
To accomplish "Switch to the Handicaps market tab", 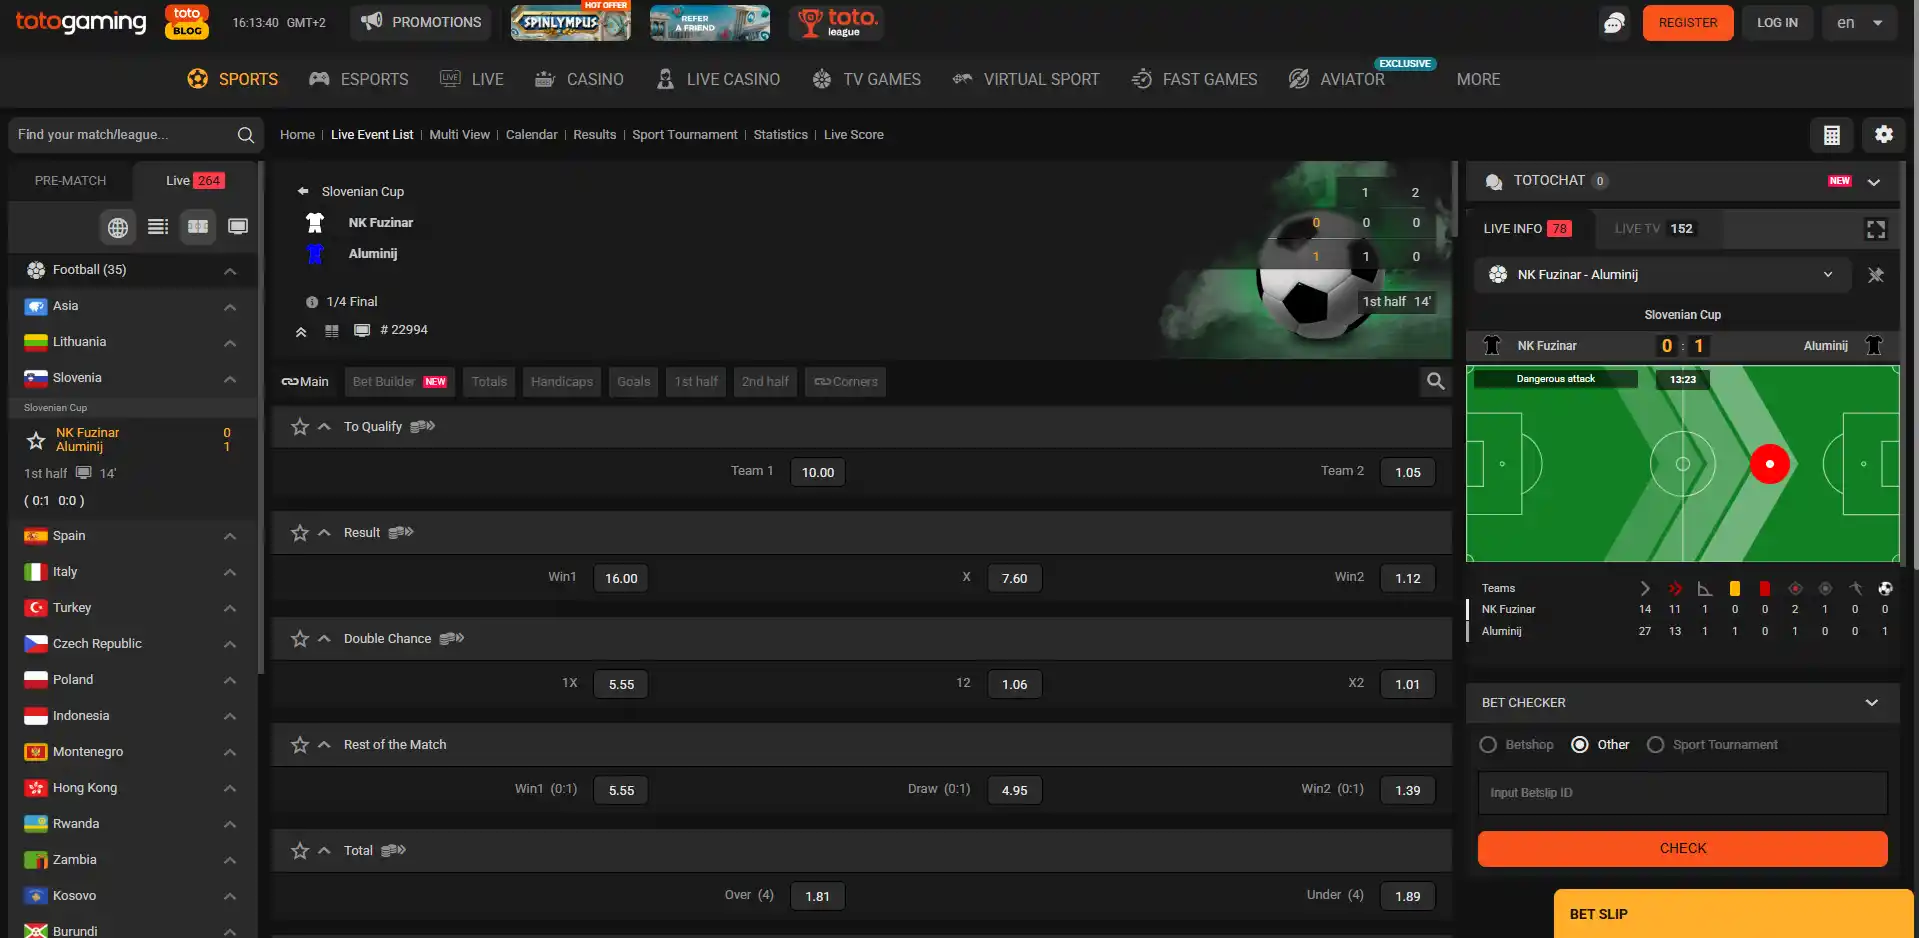I will pyautogui.click(x=562, y=382).
